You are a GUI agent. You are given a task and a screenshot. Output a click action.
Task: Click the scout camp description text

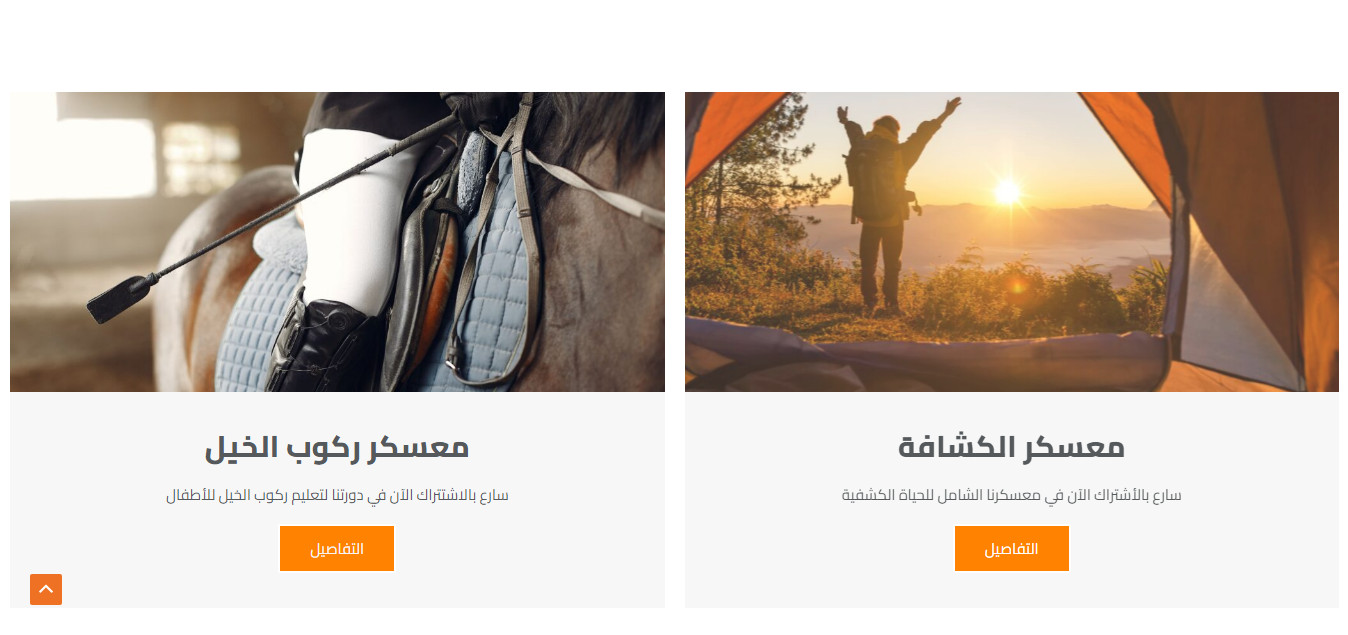coord(1011,495)
